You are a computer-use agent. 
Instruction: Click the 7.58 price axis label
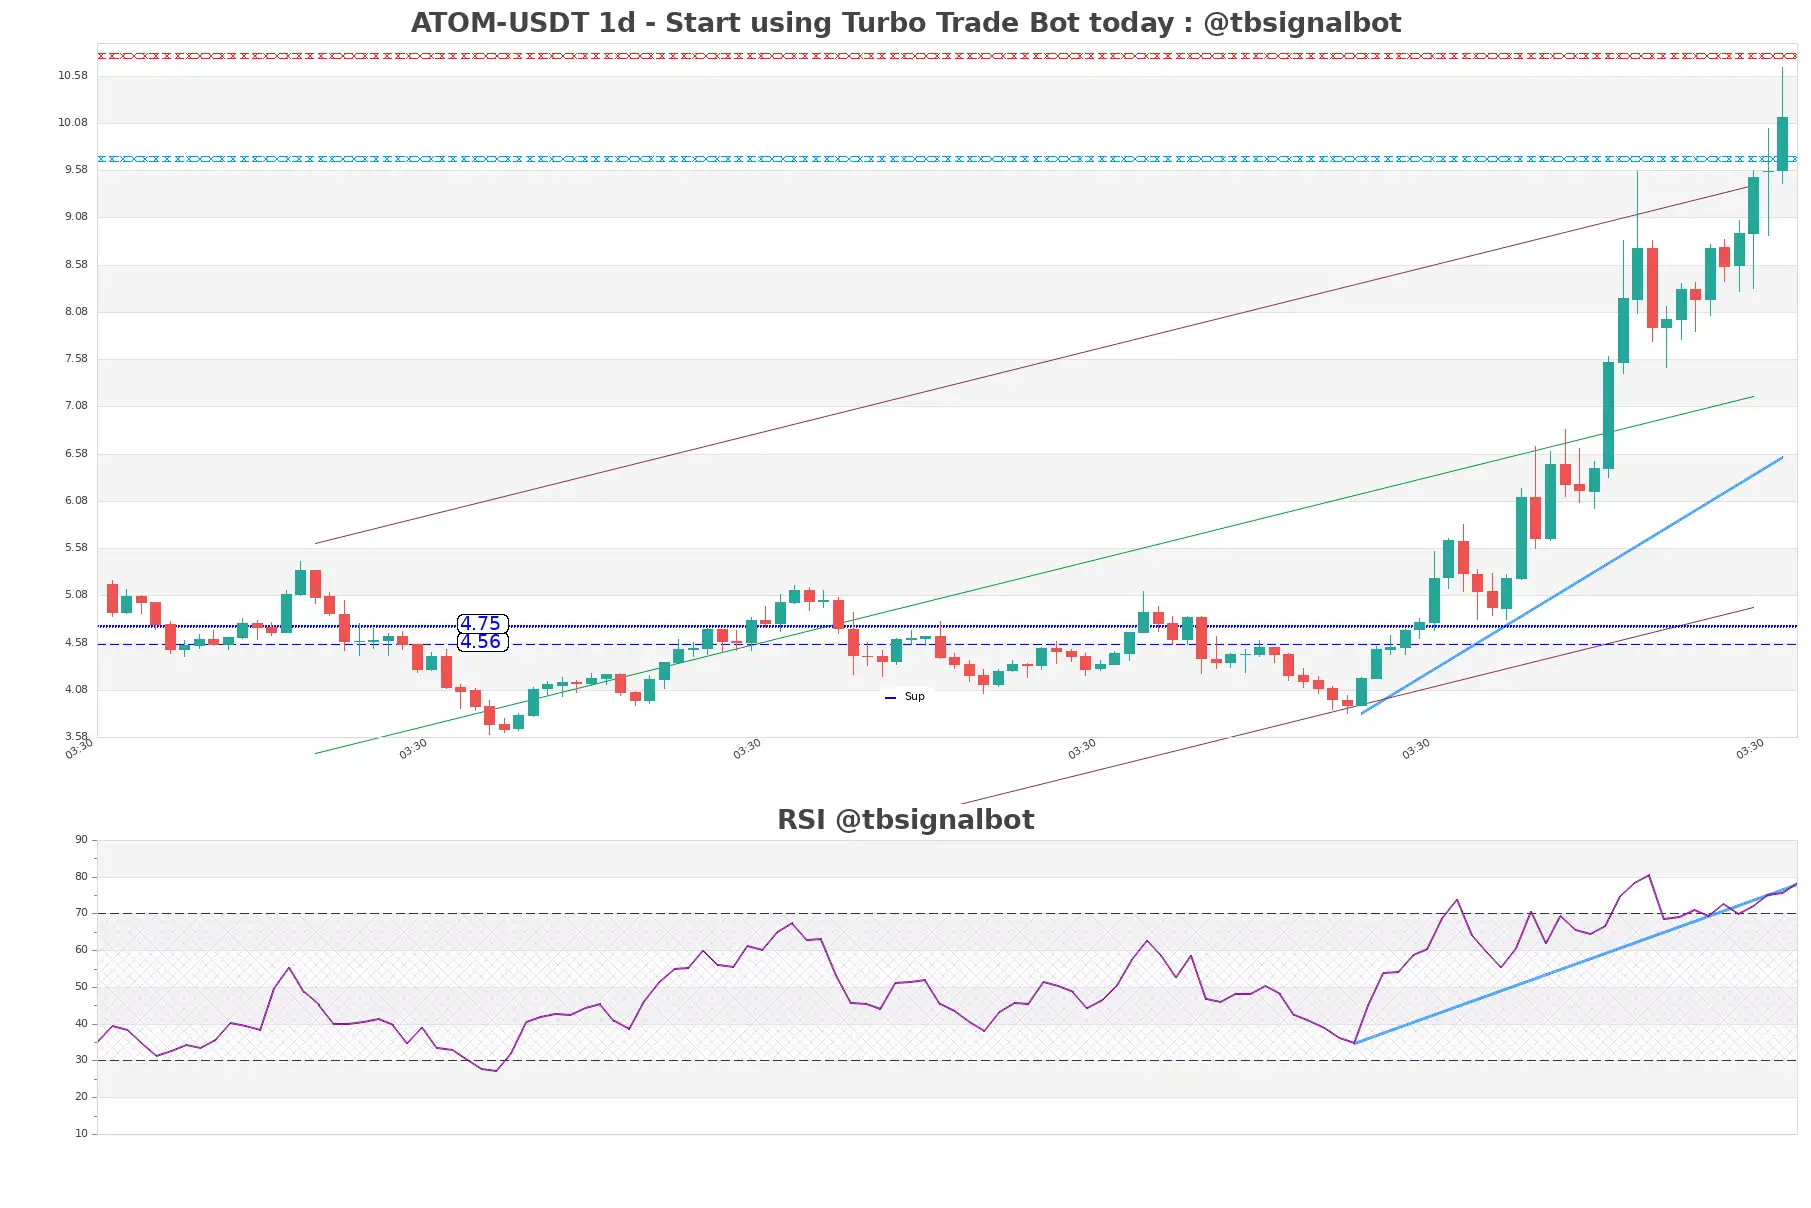[x=76, y=359]
